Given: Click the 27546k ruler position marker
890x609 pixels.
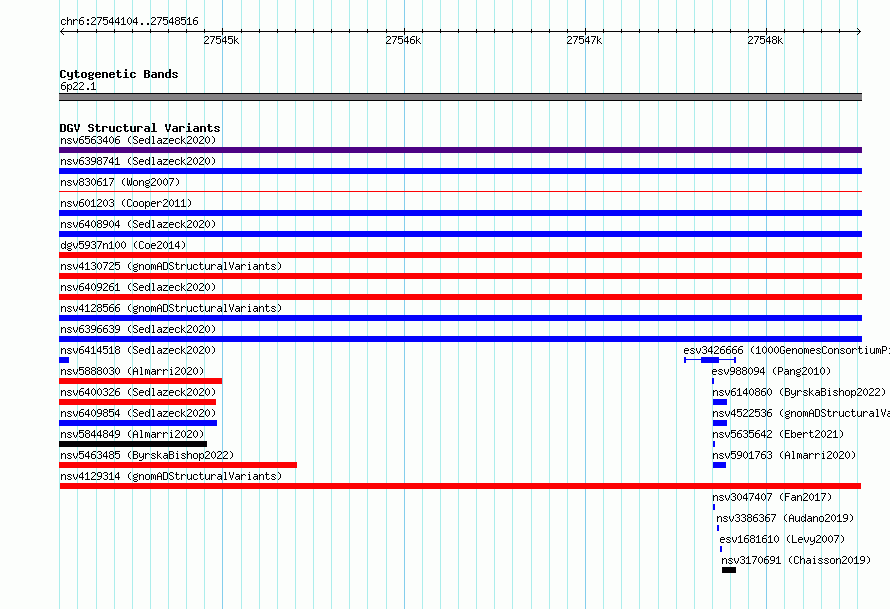Looking at the screenshot, I should click(403, 40).
